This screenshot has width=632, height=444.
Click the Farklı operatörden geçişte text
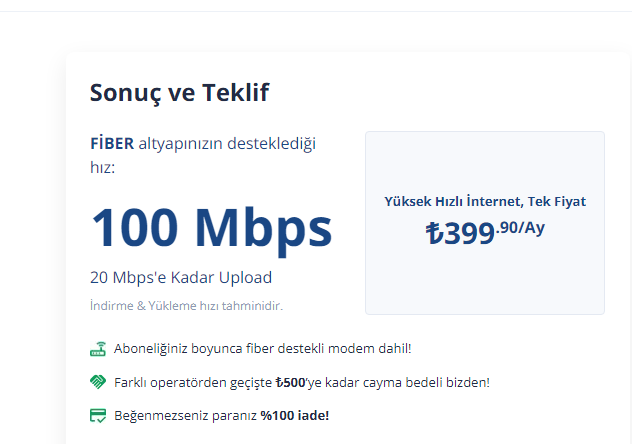click(193, 383)
